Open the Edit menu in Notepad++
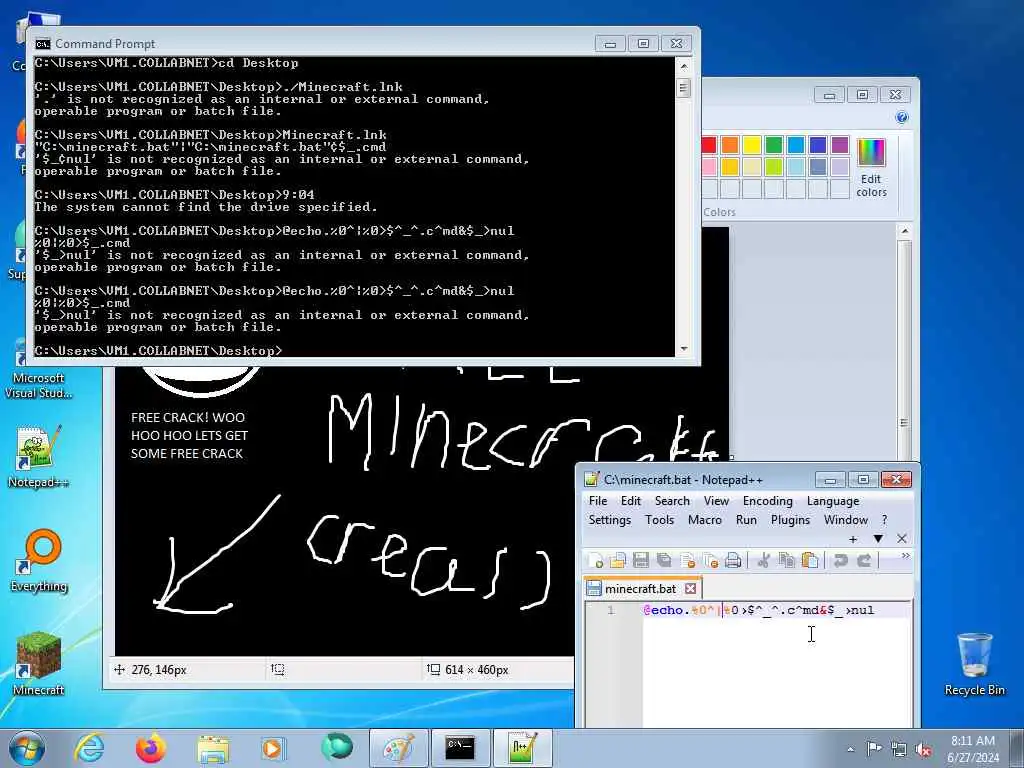This screenshot has height=768, width=1024. [x=630, y=501]
